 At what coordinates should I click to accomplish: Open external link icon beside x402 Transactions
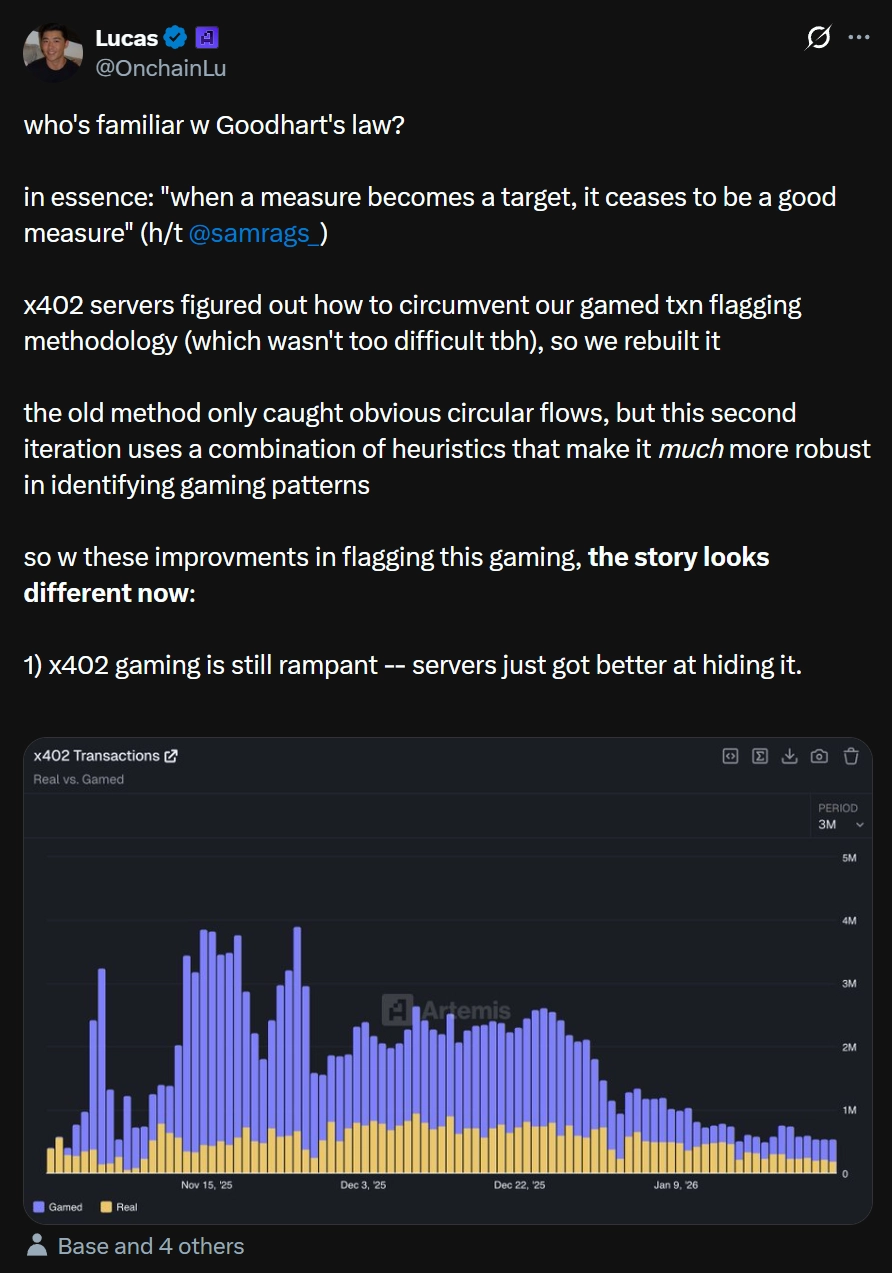pos(171,756)
